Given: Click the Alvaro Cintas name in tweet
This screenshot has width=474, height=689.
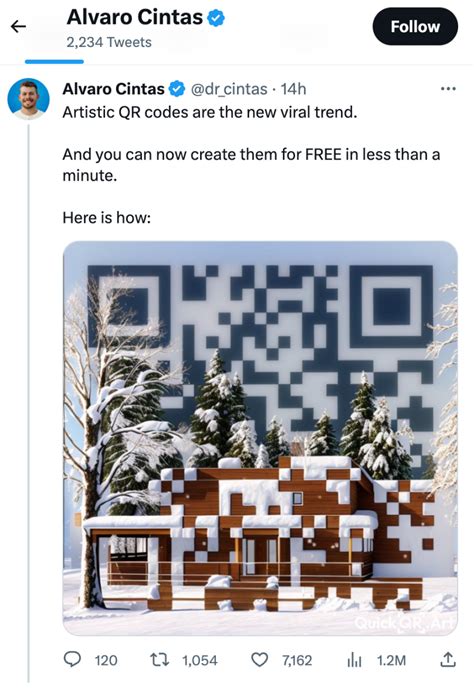Looking at the screenshot, I should click(x=113, y=89).
